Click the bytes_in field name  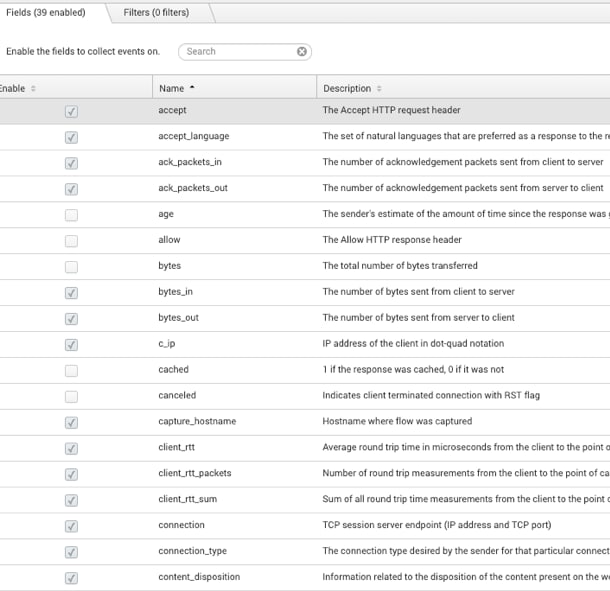175,292
